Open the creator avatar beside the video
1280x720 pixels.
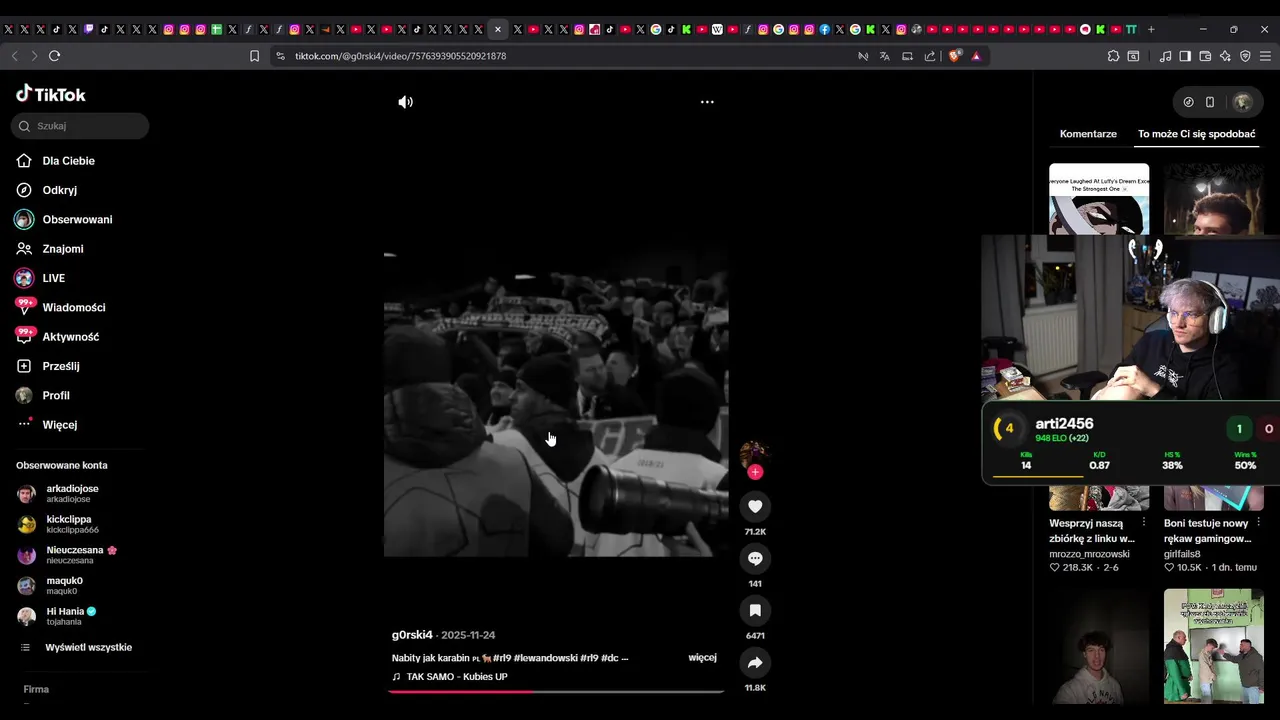tap(754, 453)
